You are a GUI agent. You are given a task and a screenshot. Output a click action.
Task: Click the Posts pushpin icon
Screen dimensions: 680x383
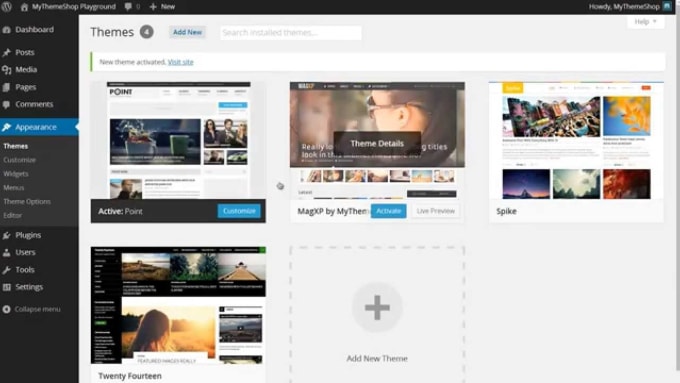(x=7, y=52)
